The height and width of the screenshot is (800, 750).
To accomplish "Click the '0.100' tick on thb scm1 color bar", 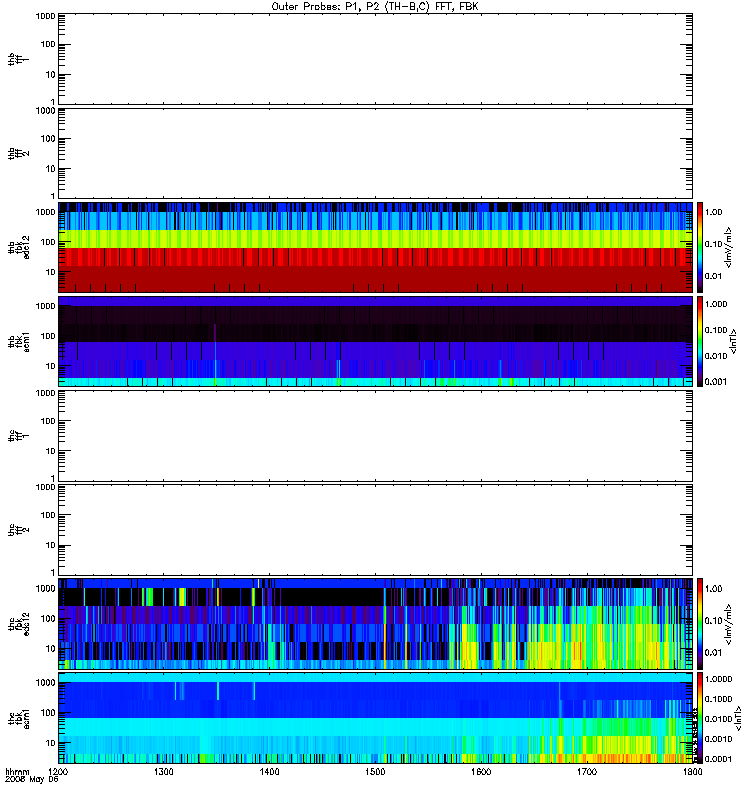I will tap(715, 330).
